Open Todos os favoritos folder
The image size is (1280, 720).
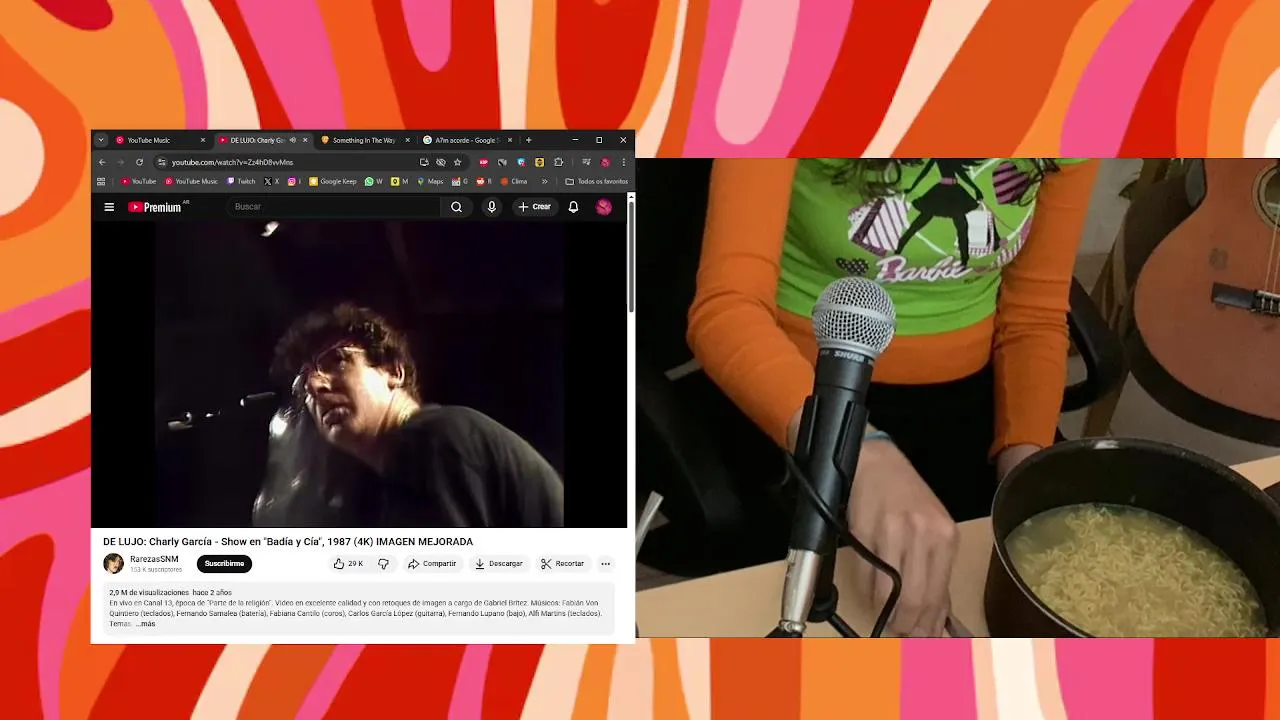point(597,182)
